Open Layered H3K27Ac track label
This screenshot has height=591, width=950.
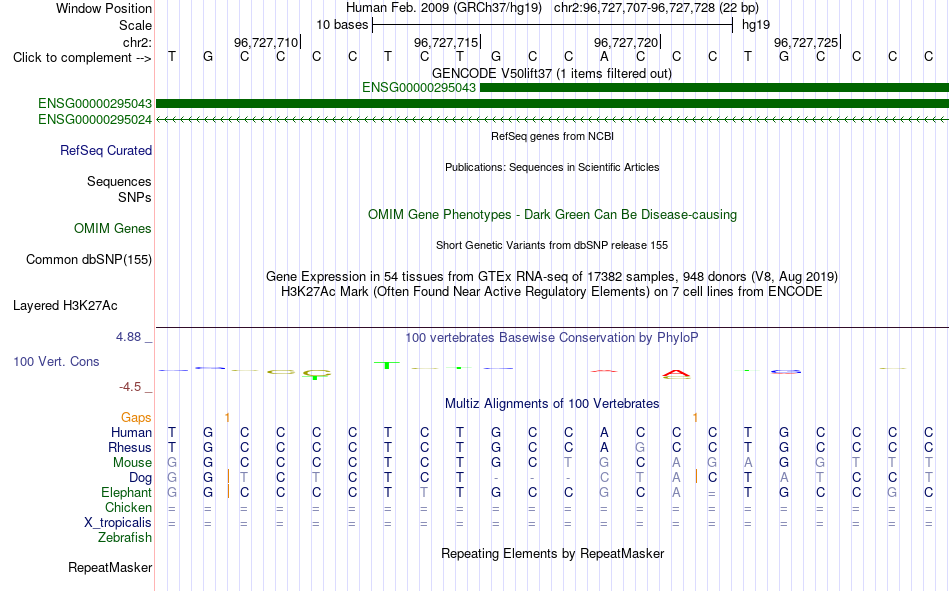pos(65,306)
